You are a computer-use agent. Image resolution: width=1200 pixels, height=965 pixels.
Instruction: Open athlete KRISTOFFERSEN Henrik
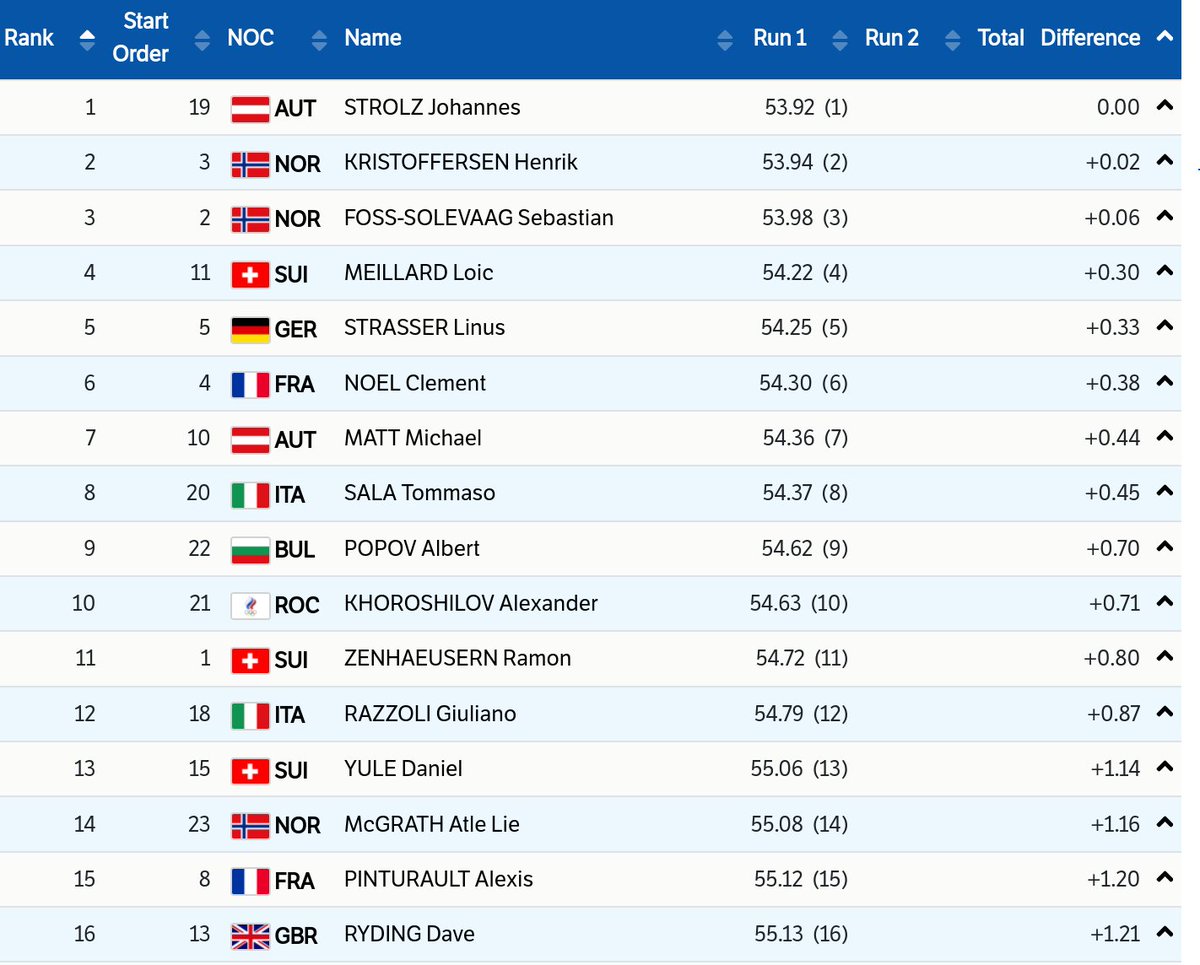click(x=461, y=162)
